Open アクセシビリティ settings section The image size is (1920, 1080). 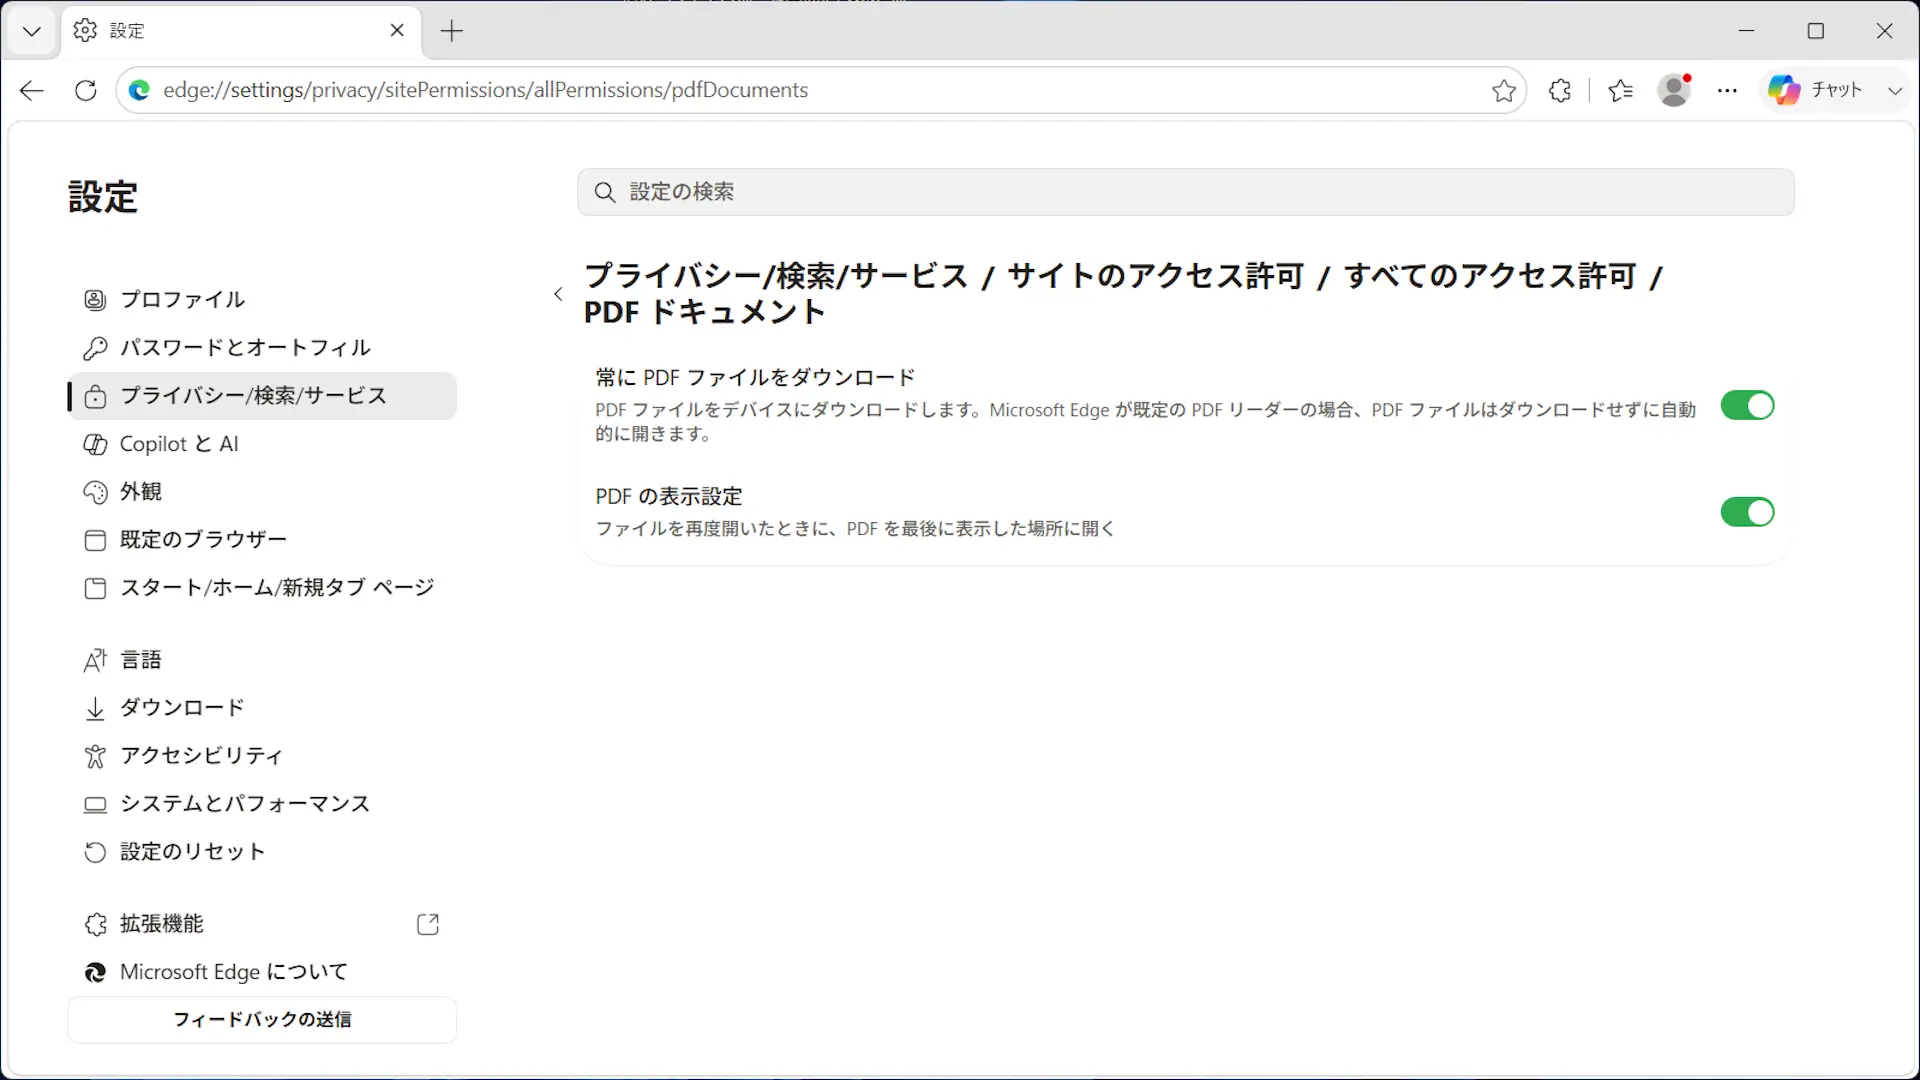coord(262,755)
